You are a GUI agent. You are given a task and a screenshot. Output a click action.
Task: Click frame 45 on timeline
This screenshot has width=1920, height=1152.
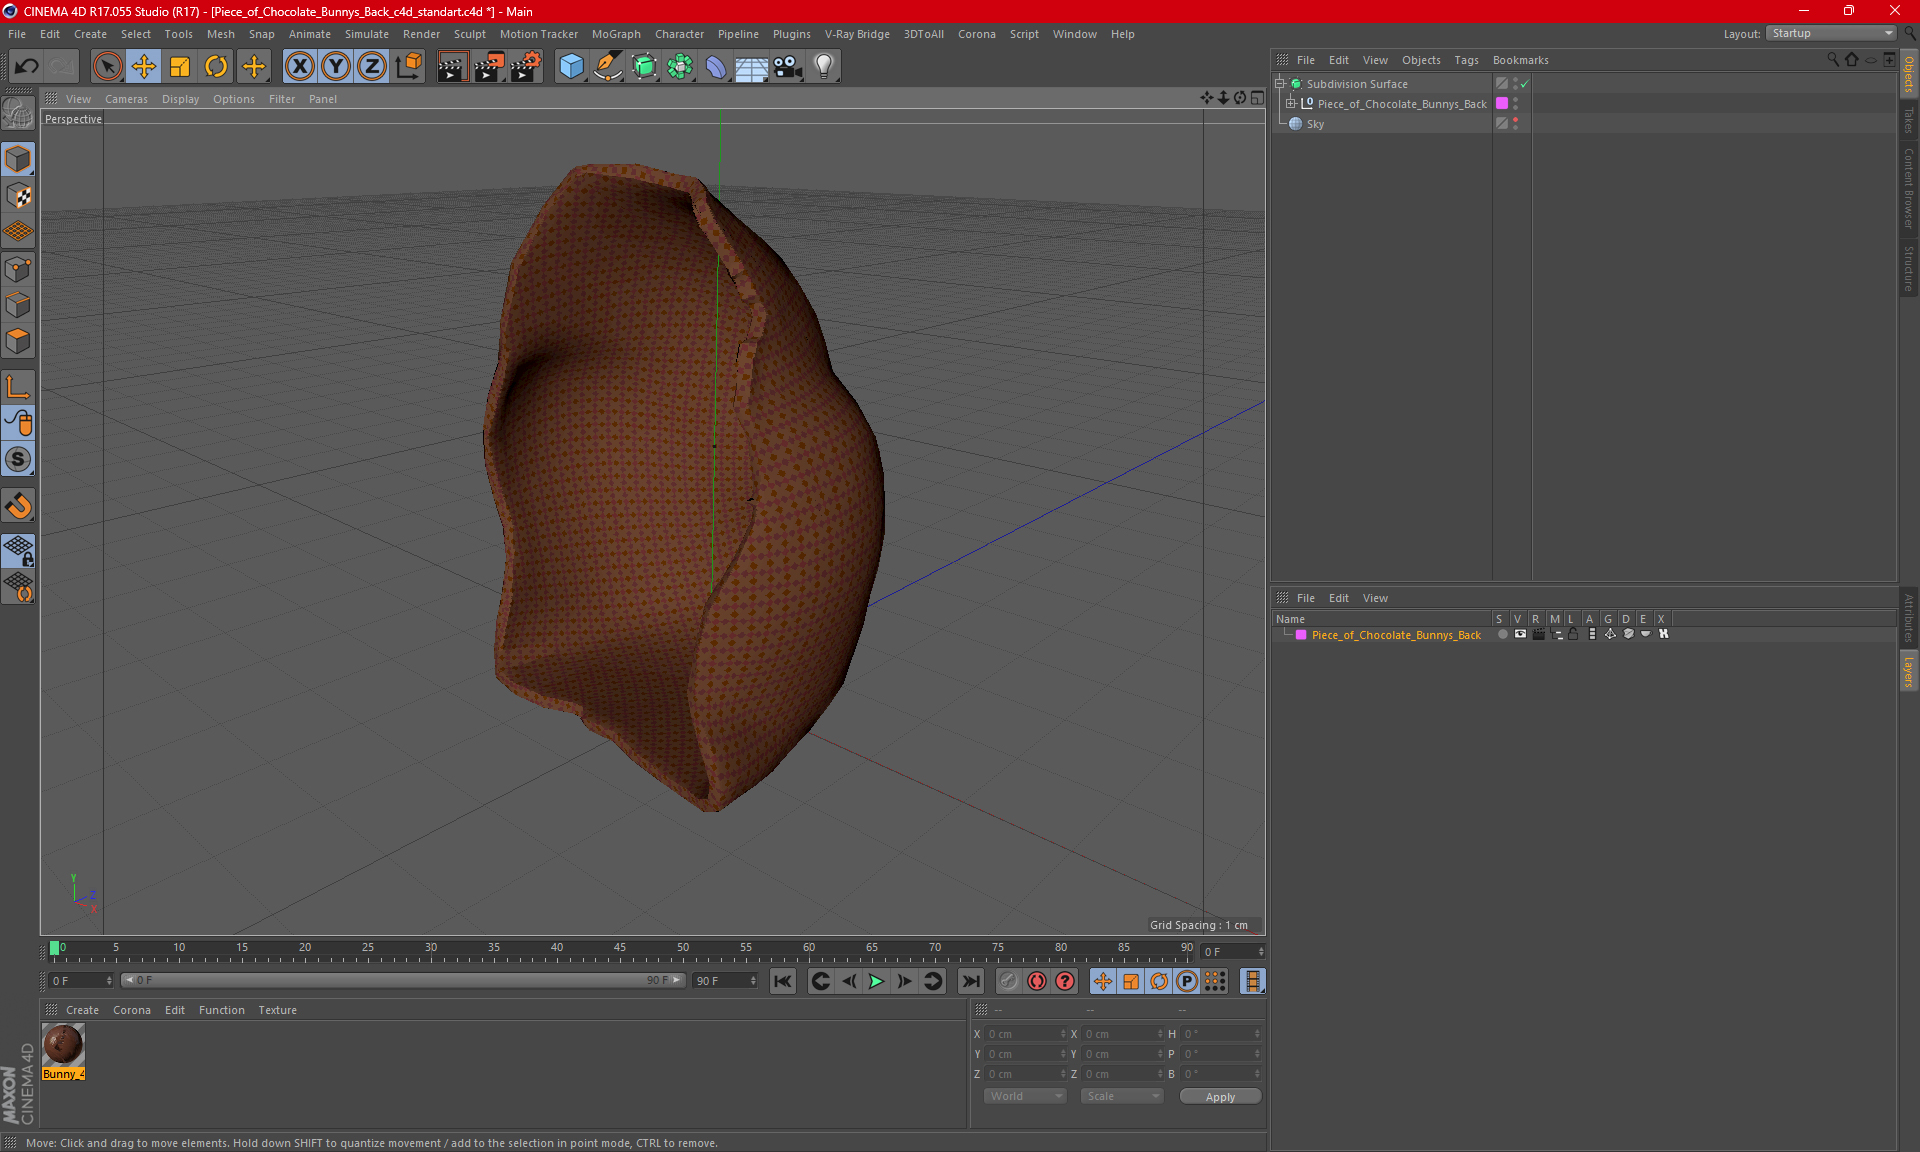[620, 947]
